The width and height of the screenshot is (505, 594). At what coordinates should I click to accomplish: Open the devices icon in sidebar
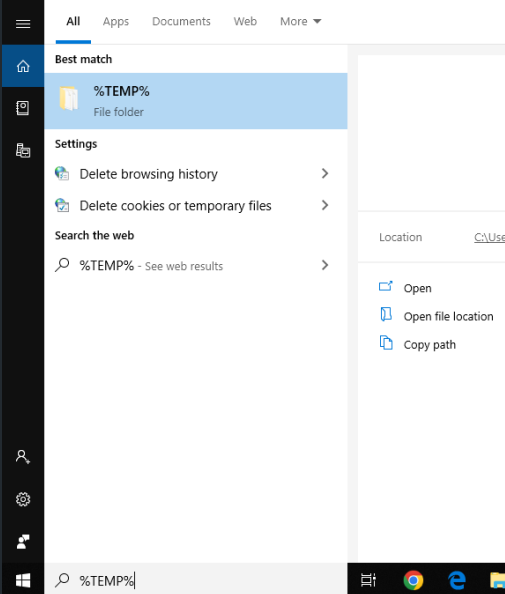tap(23, 150)
